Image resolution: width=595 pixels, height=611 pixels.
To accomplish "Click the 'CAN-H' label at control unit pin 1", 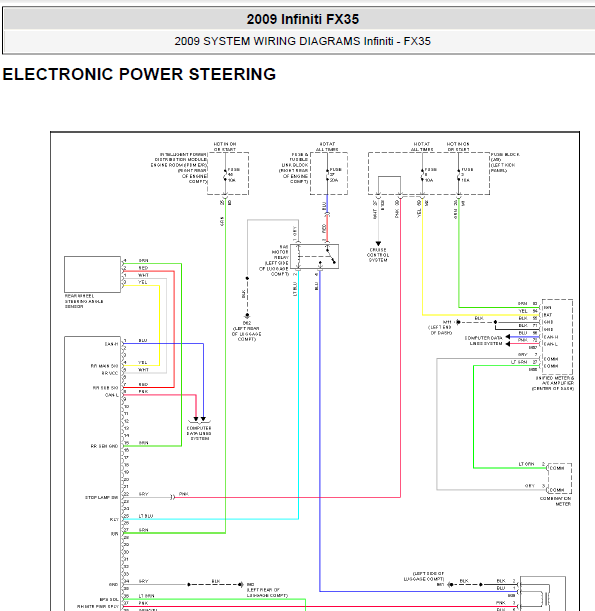I will click(x=111, y=344).
